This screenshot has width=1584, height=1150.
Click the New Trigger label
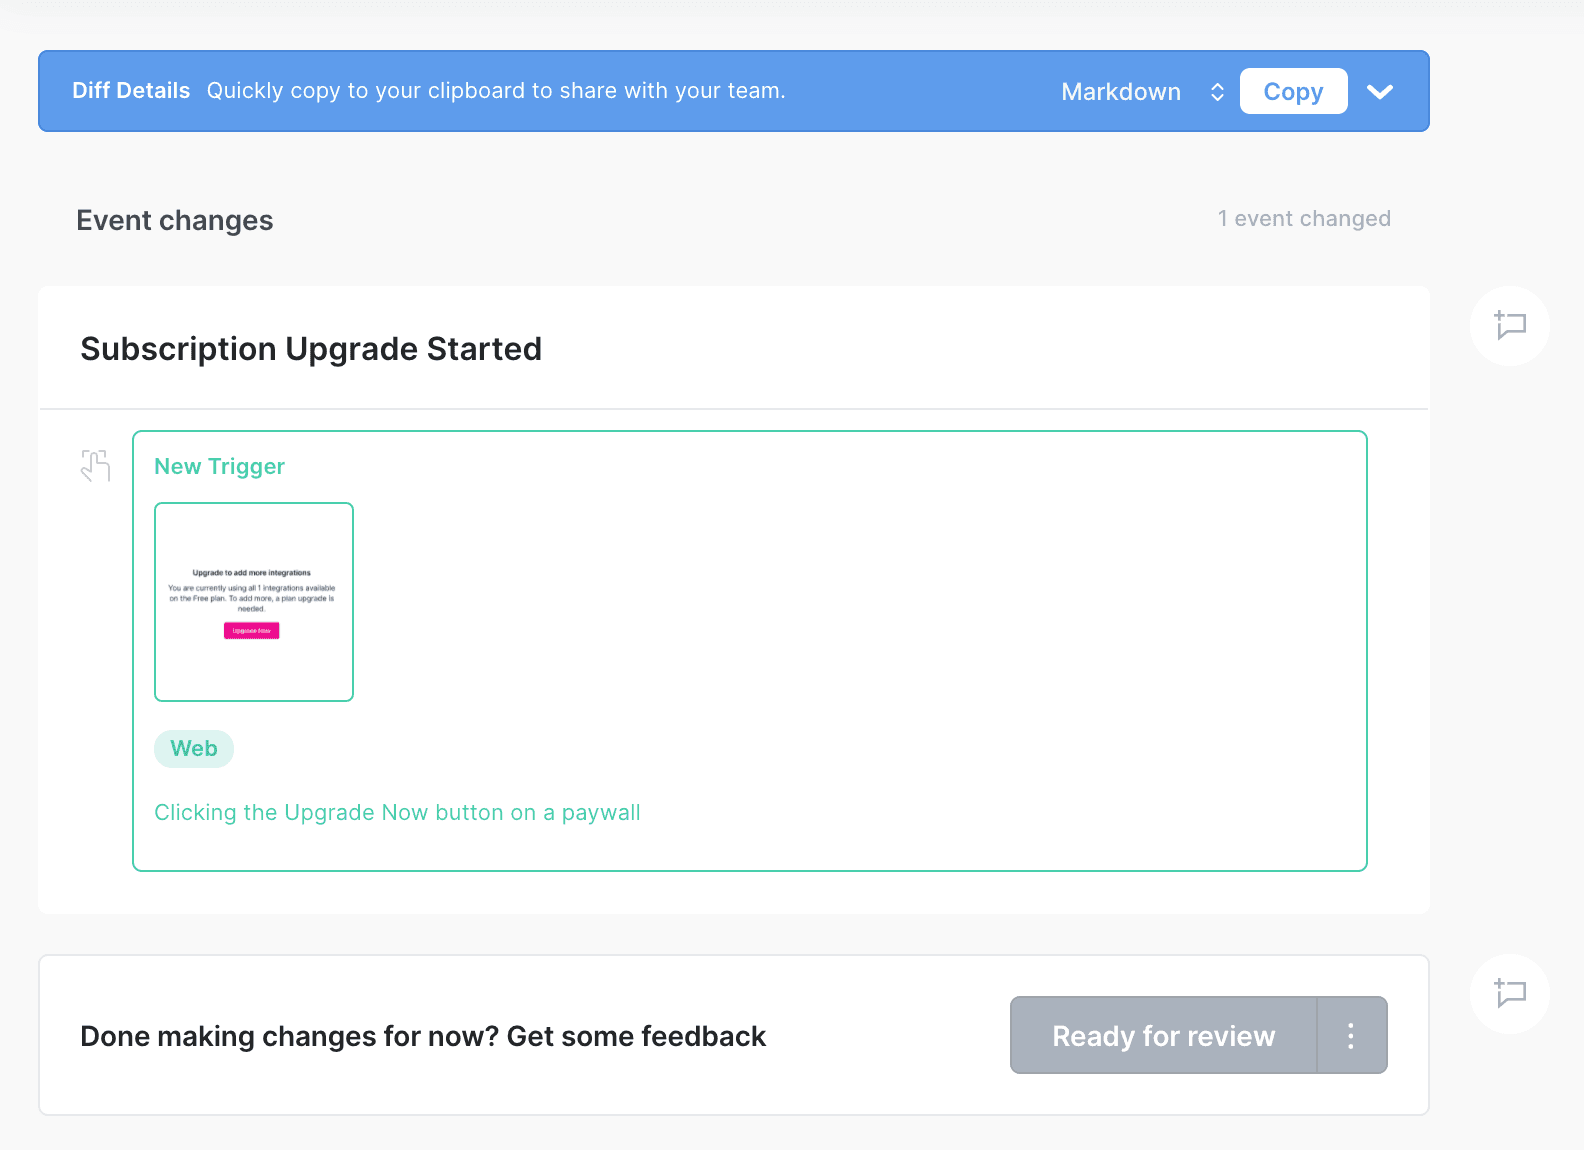[x=219, y=467]
